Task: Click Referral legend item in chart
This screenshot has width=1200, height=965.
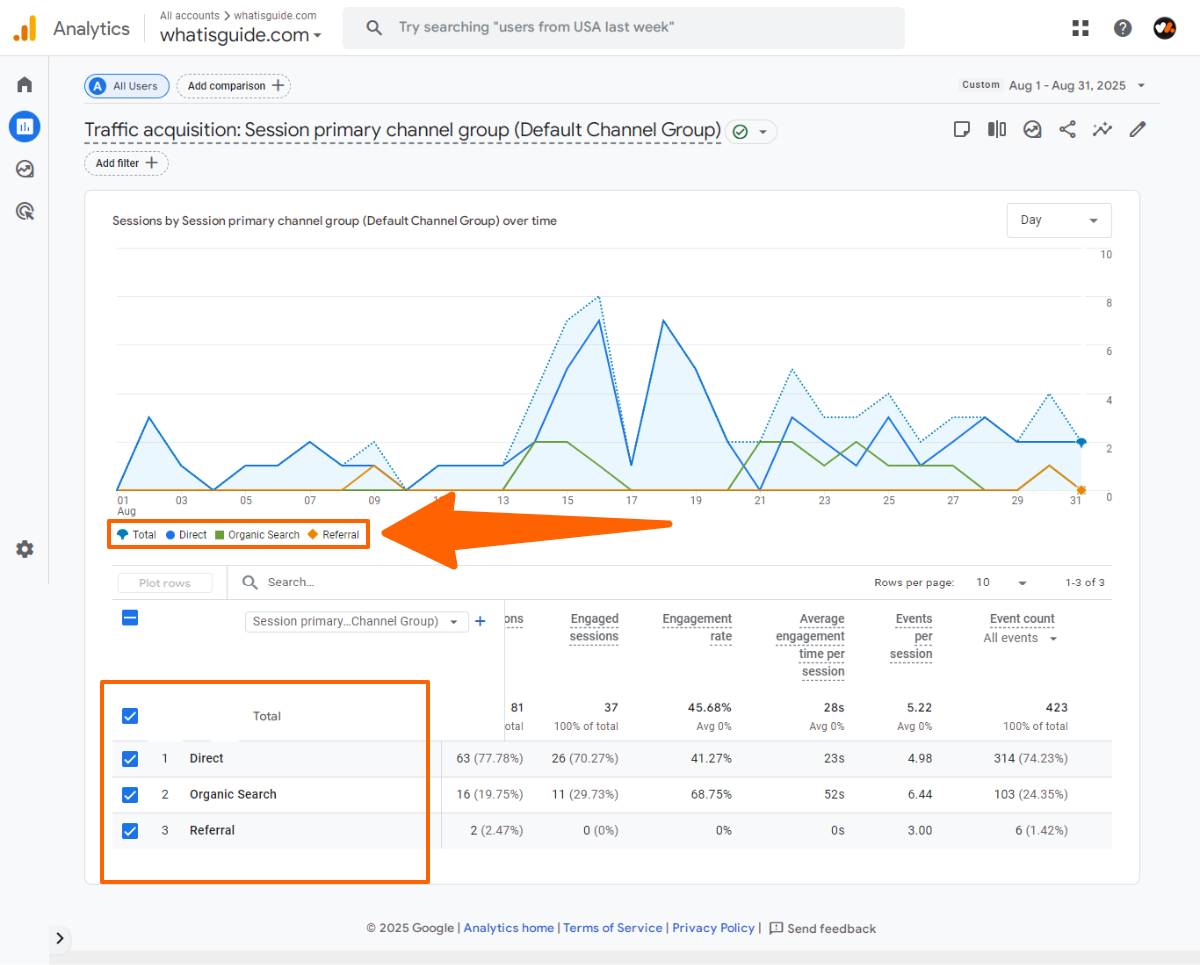Action: 333,534
